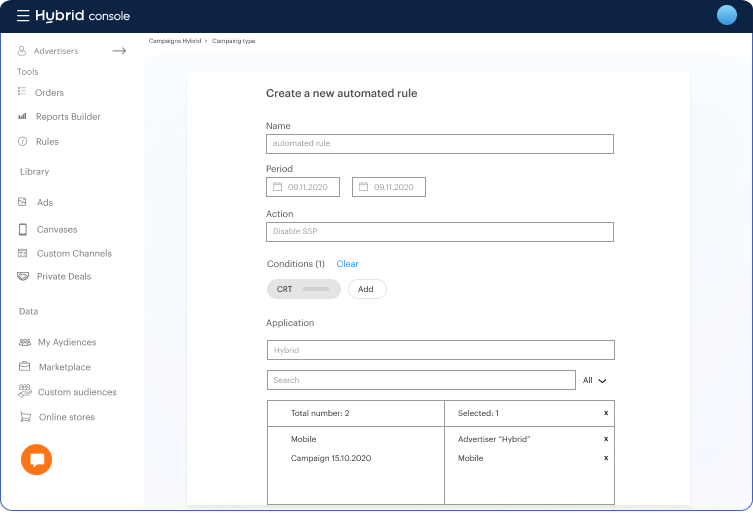The height and width of the screenshot is (513, 753).
Task: Open the Rules section
Action: click(47, 142)
